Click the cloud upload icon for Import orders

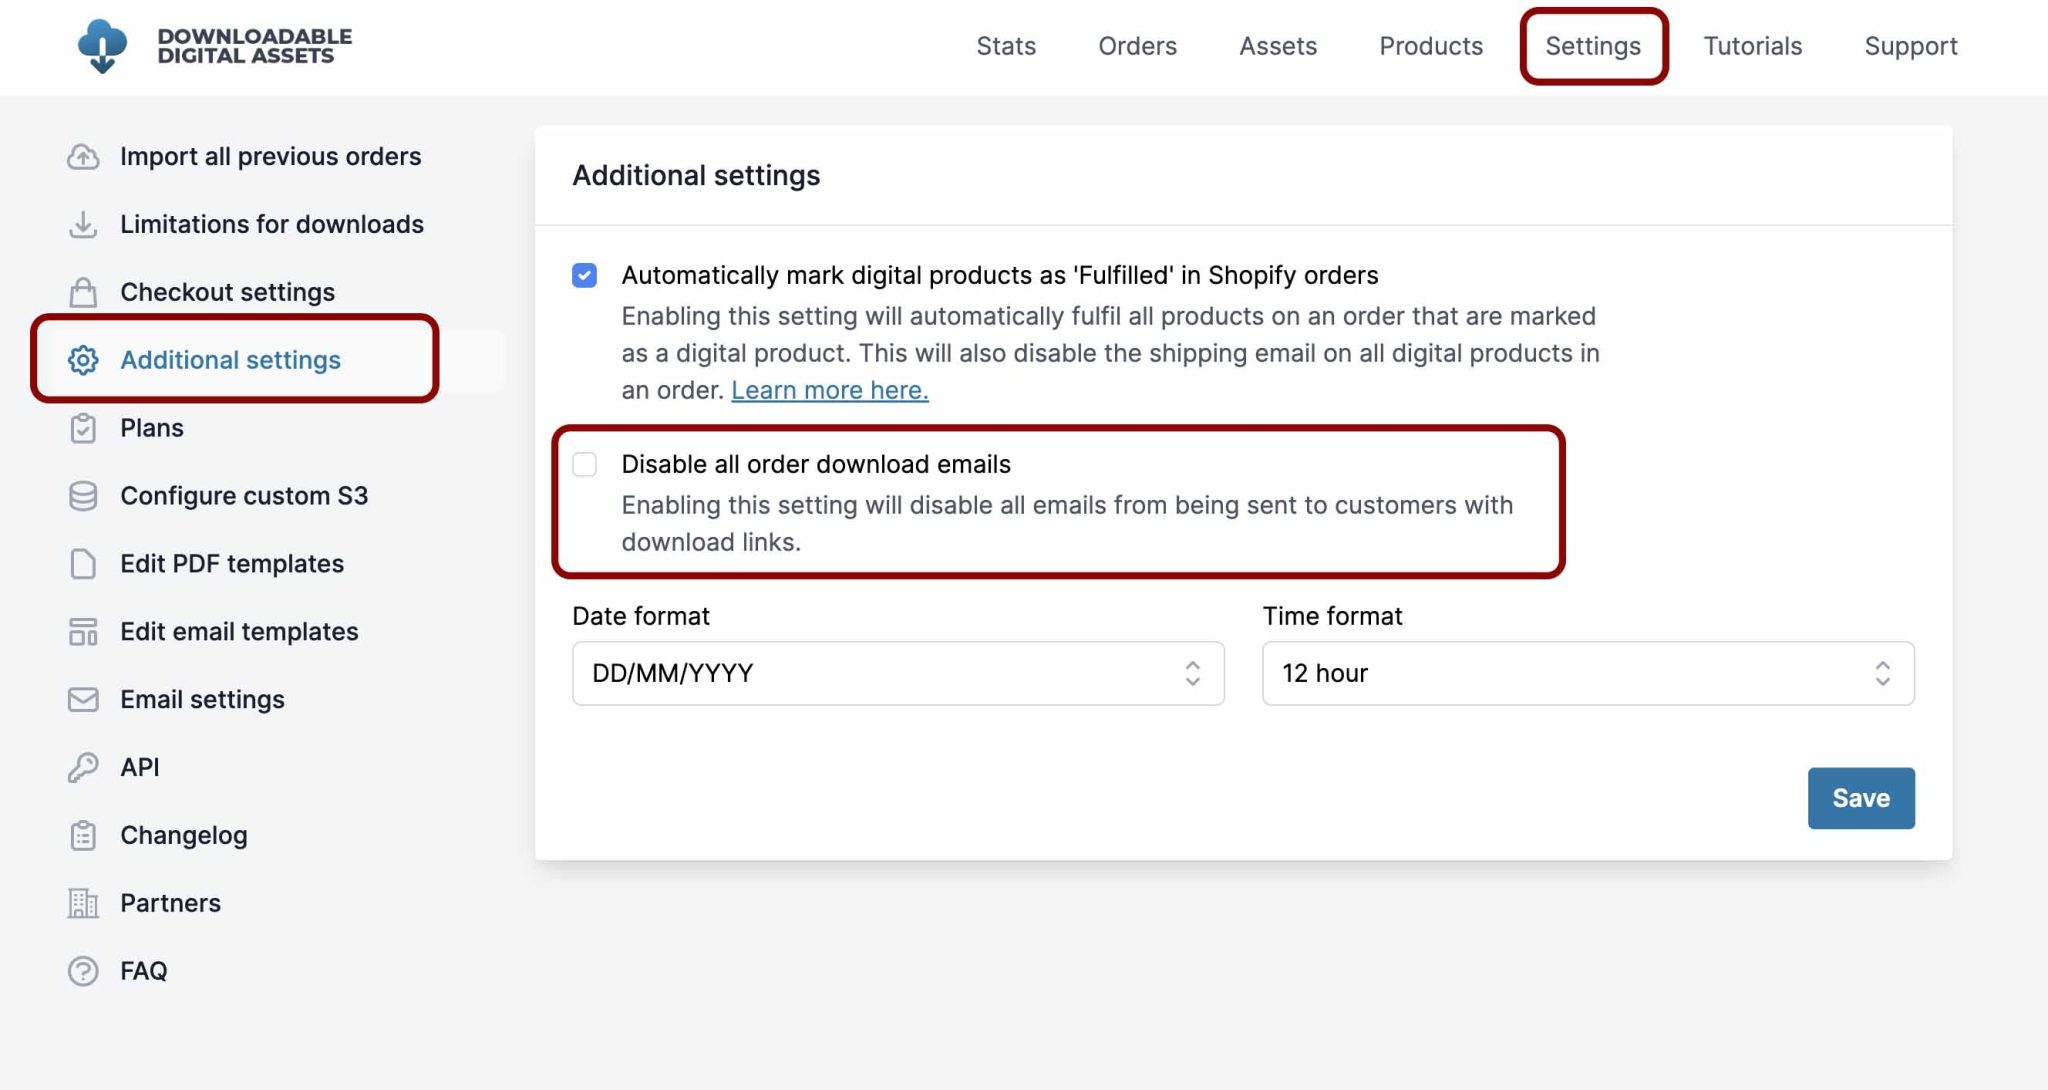83,157
